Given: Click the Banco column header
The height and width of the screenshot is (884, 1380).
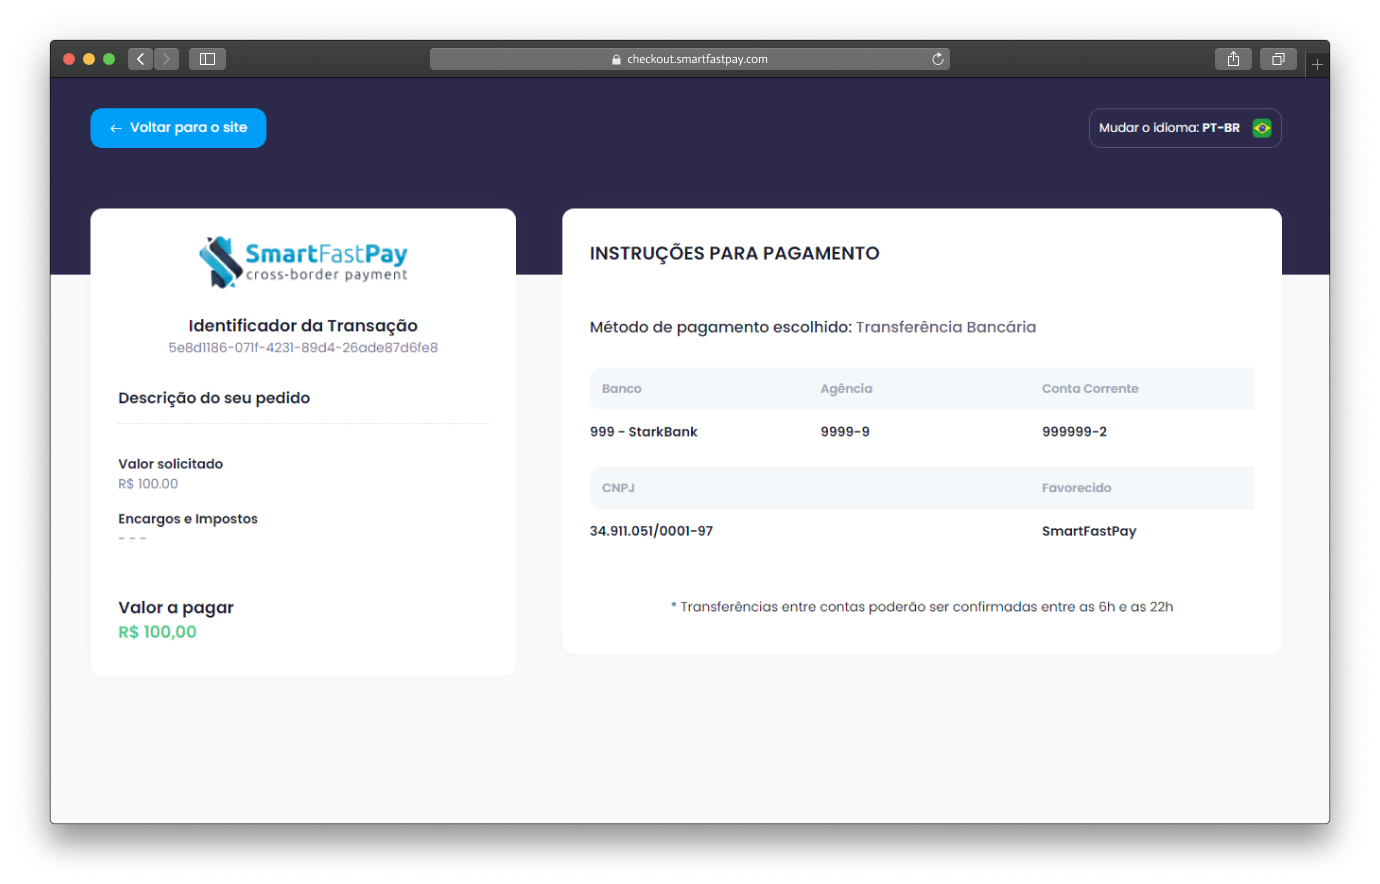Looking at the screenshot, I should point(622,389).
